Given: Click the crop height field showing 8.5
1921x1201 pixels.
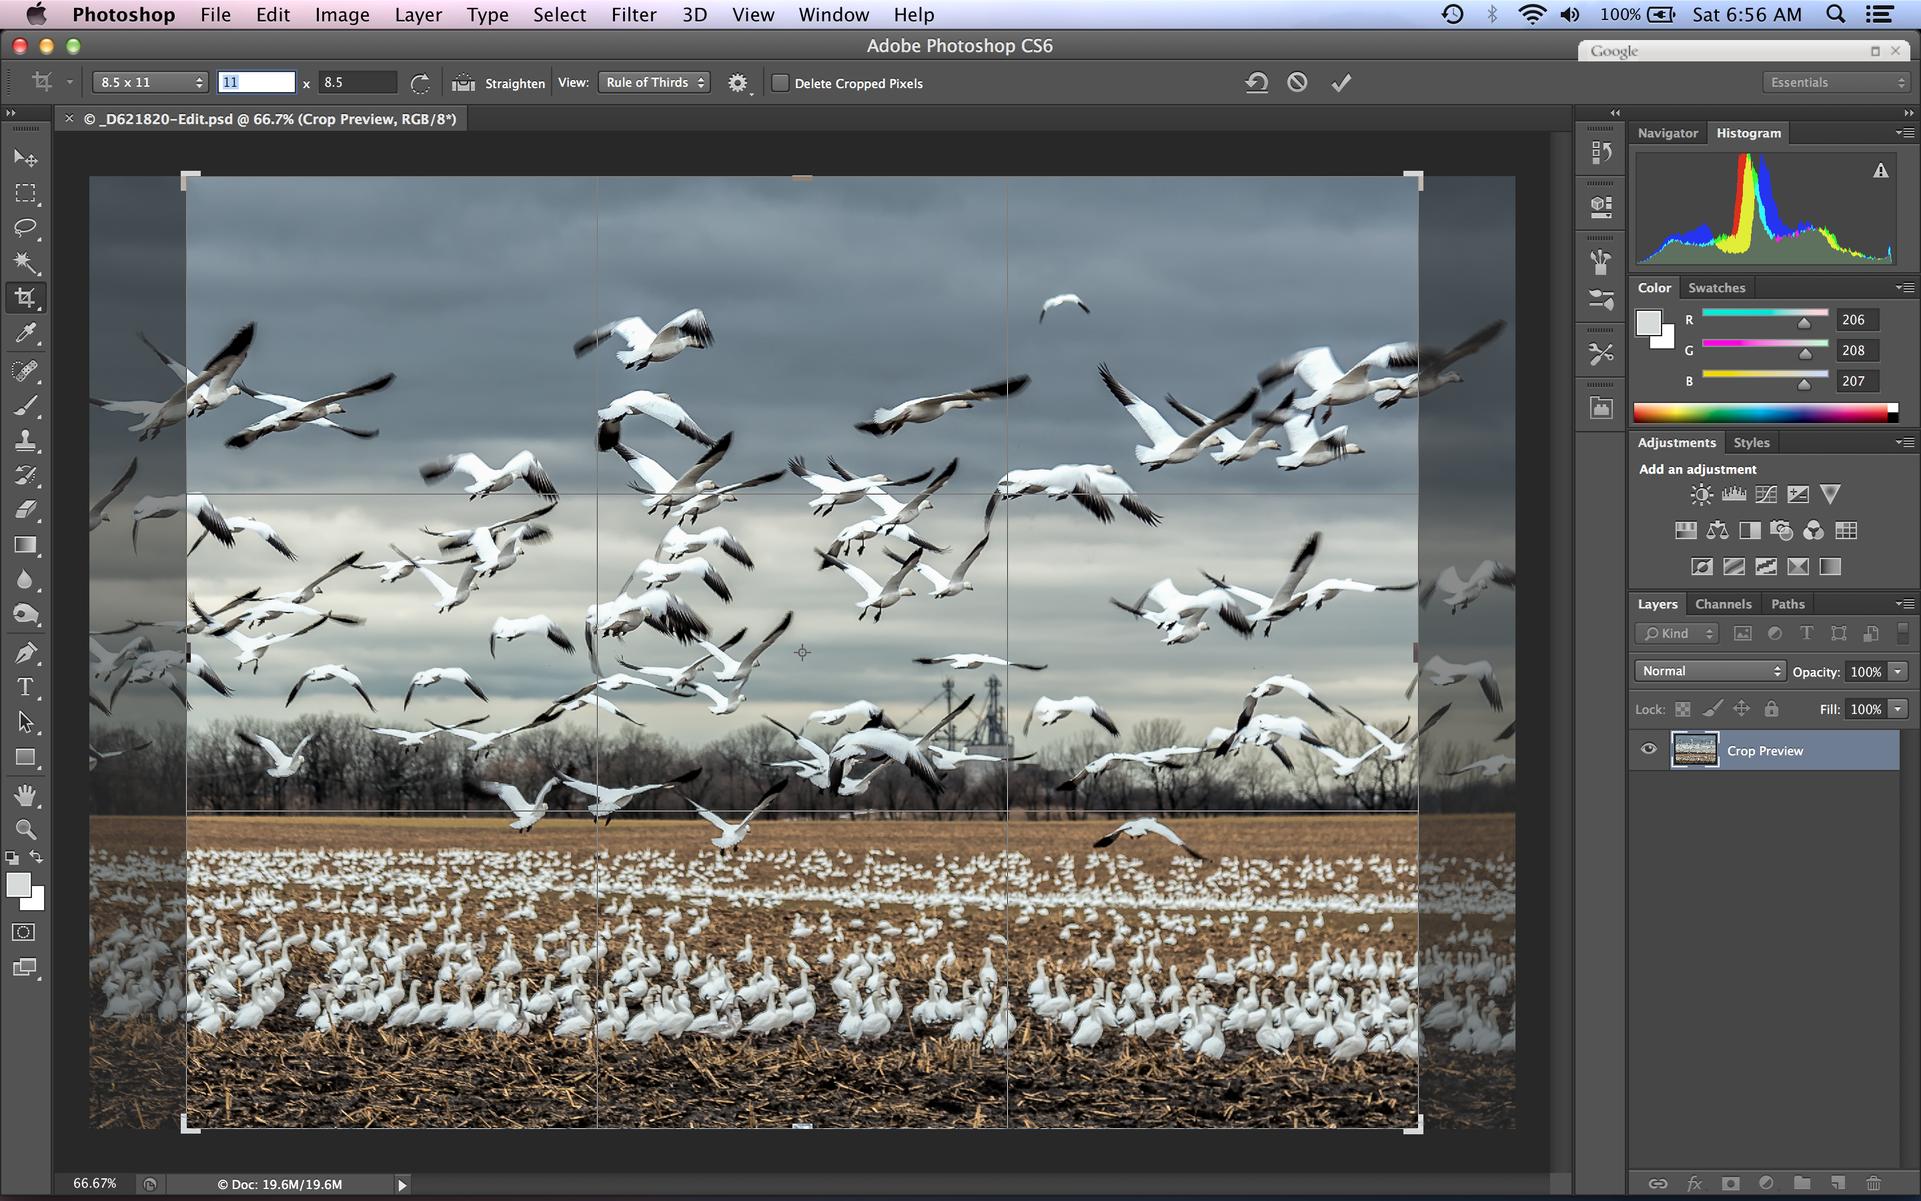Looking at the screenshot, I should [355, 83].
